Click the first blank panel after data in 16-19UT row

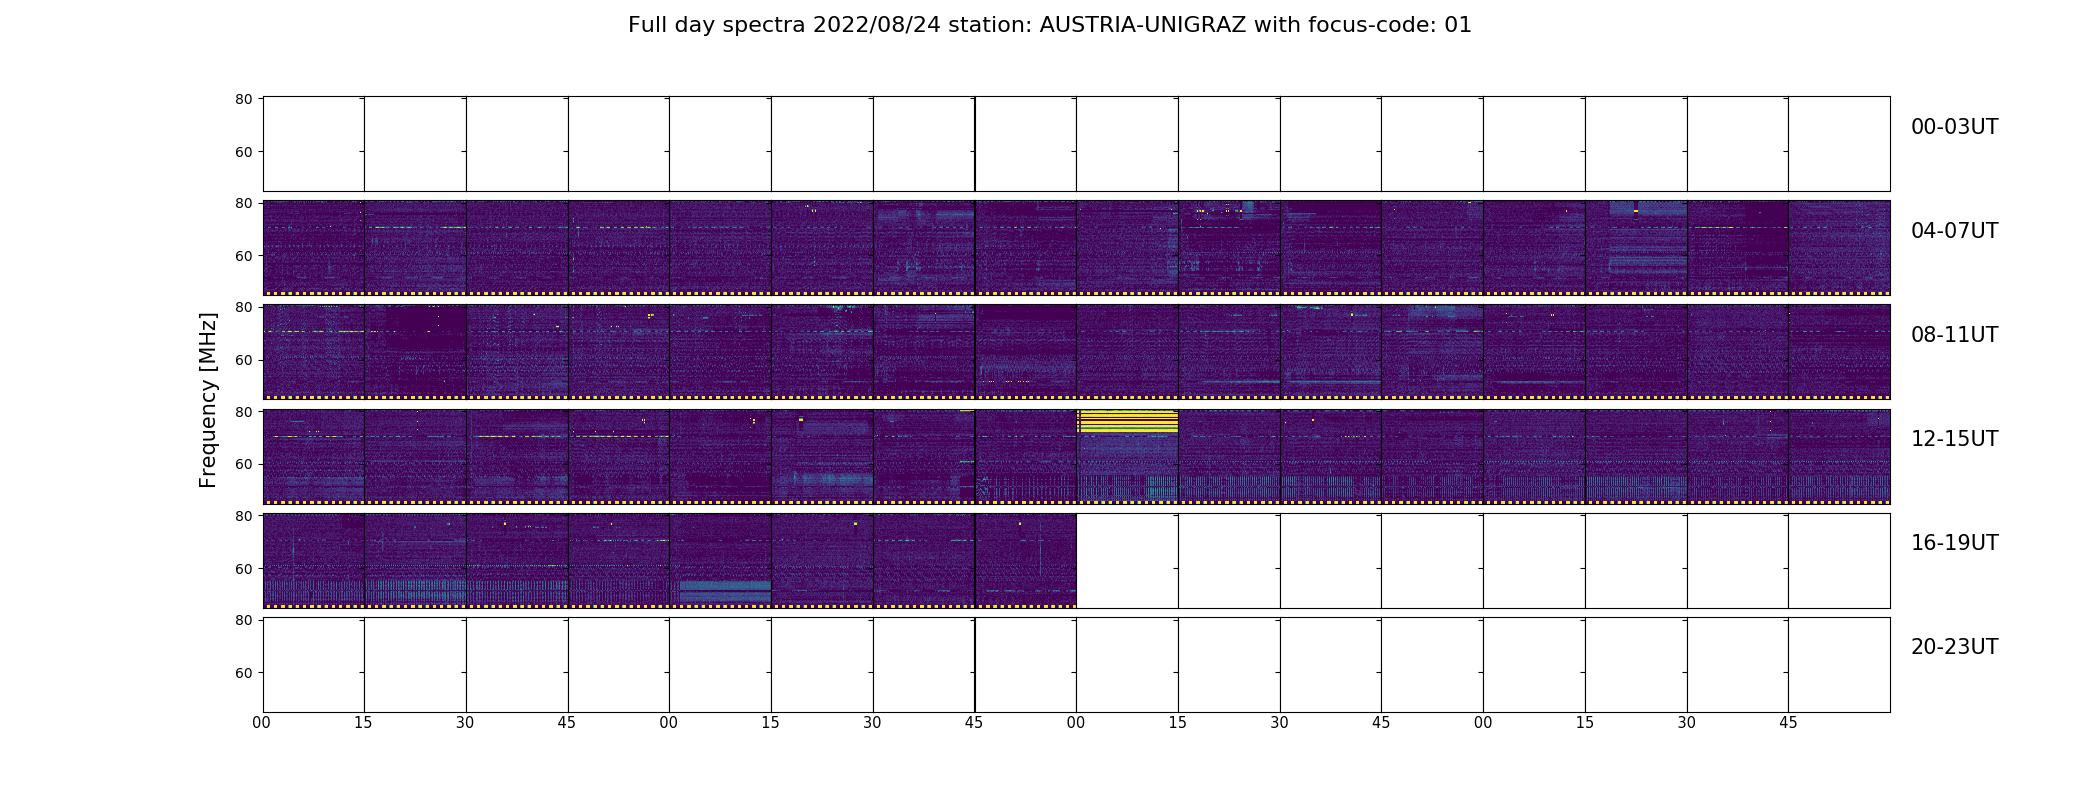[x=1127, y=560]
